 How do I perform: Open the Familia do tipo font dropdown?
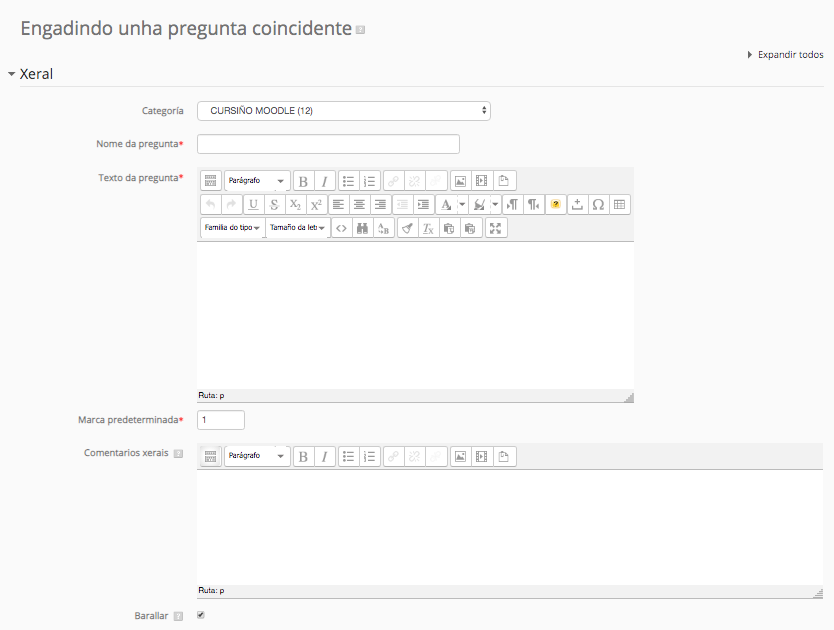[x=232, y=228]
